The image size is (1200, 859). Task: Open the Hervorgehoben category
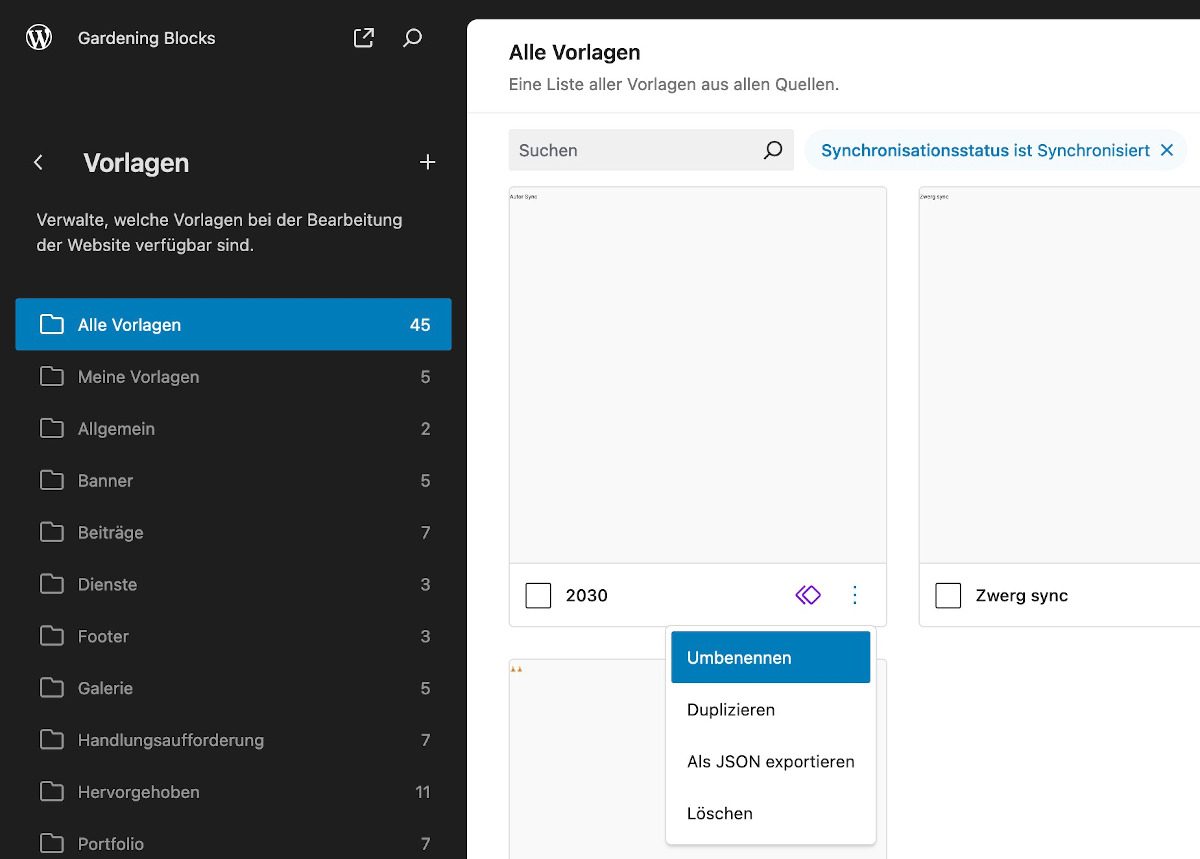[x=234, y=792]
